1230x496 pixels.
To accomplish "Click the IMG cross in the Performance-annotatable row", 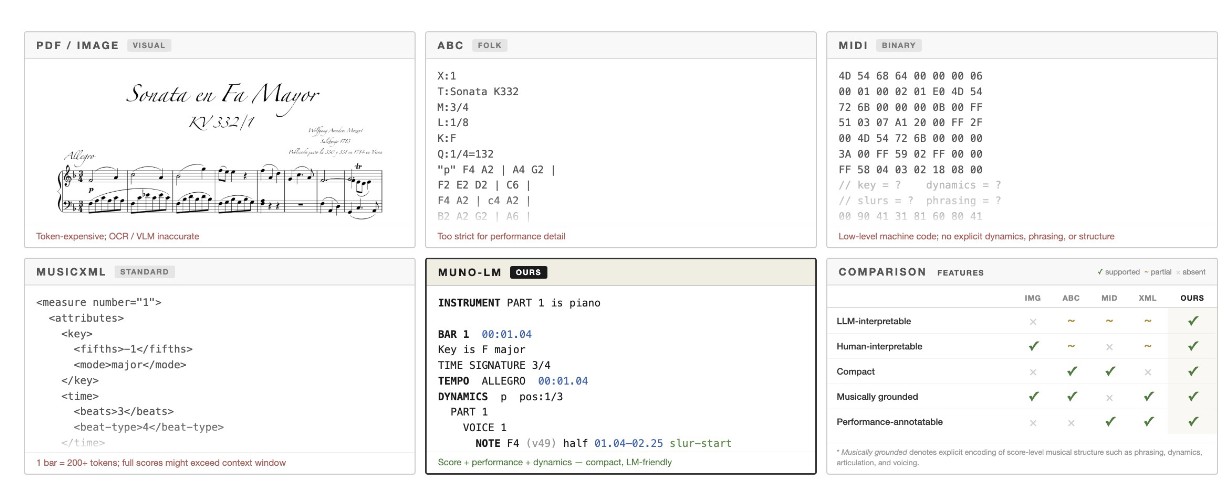I will click(x=1033, y=422).
